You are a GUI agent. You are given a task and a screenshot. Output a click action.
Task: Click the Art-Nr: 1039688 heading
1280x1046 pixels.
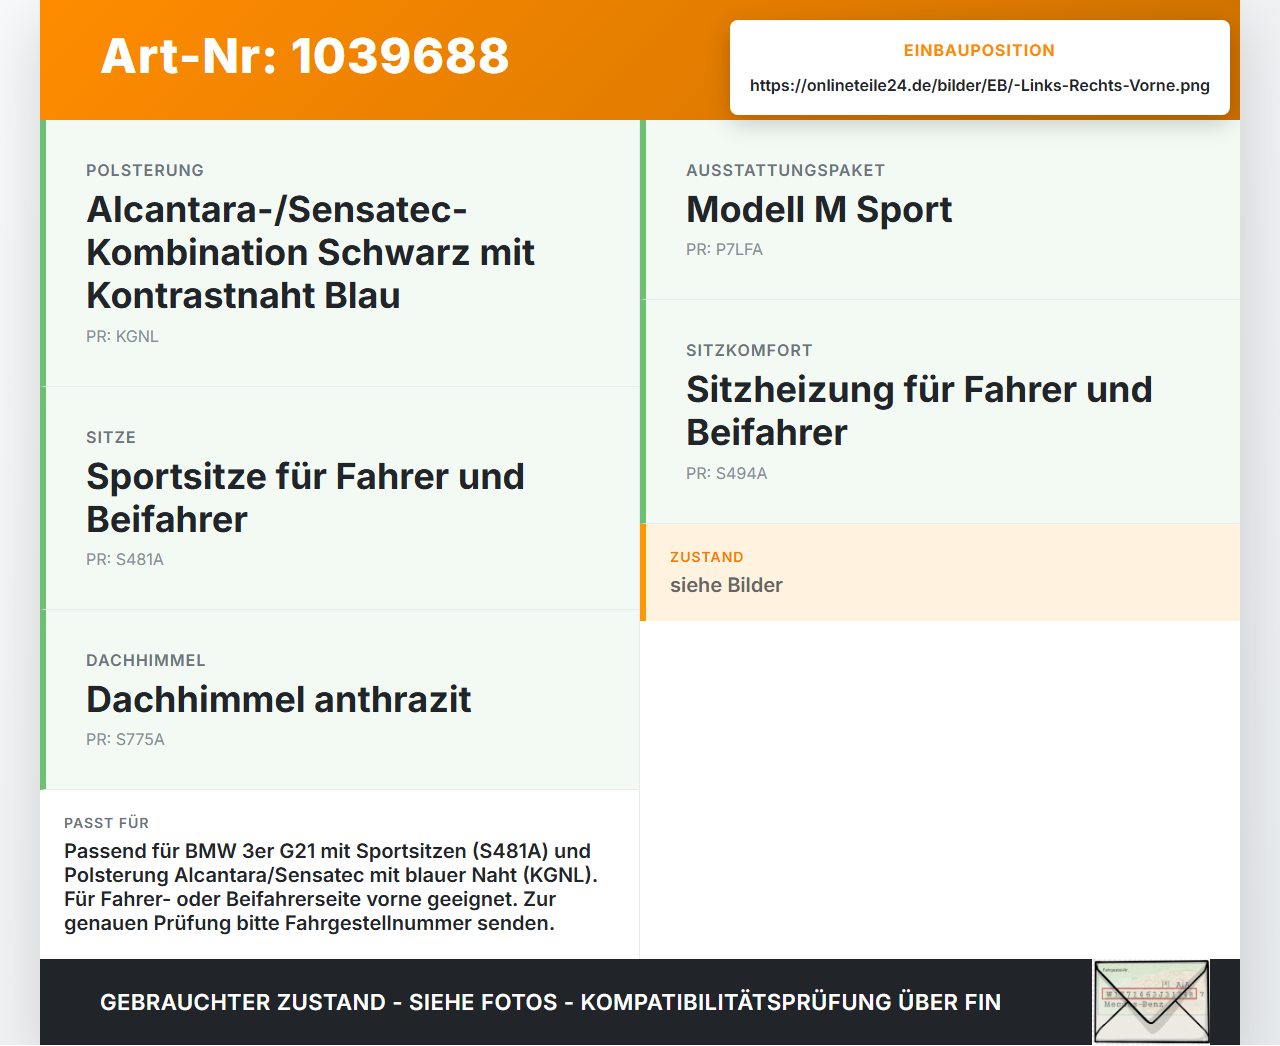[x=305, y=56]
